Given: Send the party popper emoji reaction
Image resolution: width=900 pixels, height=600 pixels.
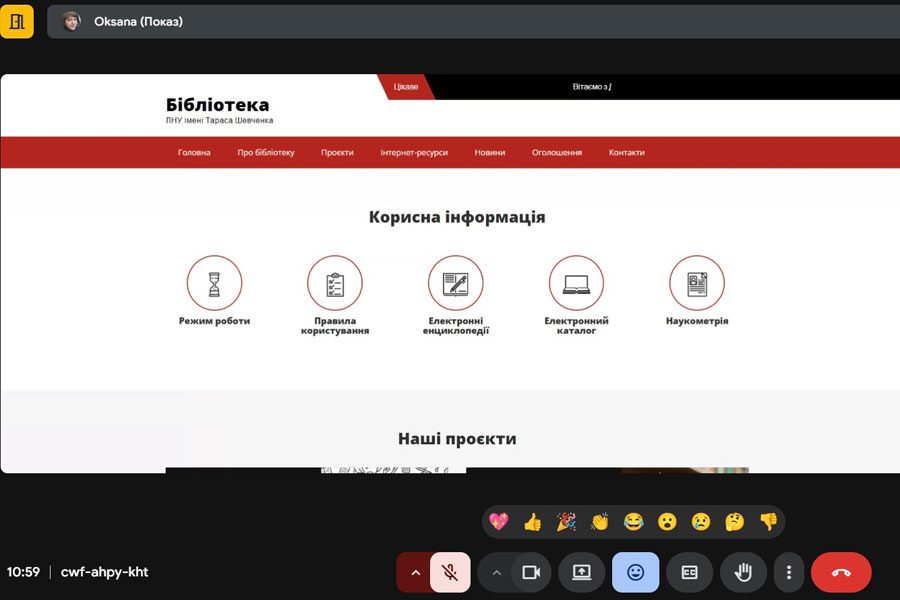Looking at the screenshot, I should coord(566,521).
